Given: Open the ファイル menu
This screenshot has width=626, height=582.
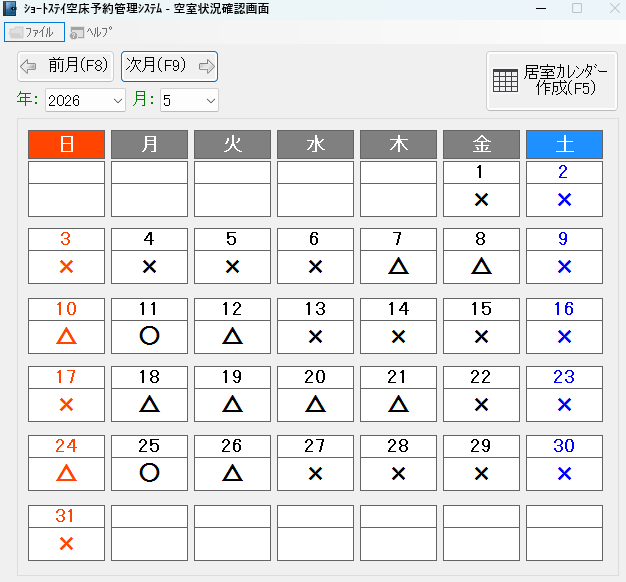Looking at the screenshot, I should pos(35,32).
